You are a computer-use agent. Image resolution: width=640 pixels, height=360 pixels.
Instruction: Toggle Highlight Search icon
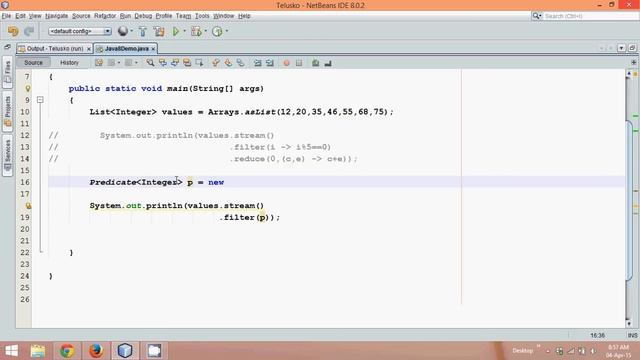pyautogui.click(x=187, y=63)
